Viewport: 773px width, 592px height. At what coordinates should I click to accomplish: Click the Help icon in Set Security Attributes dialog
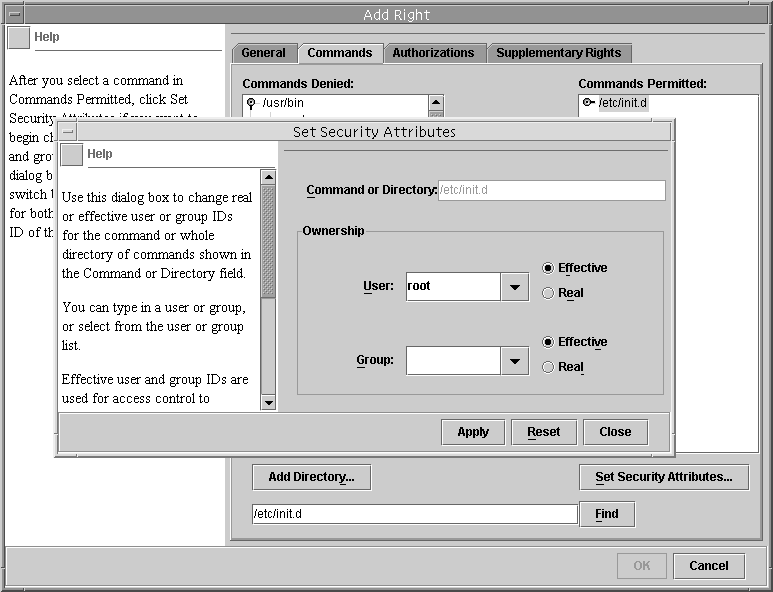(x=71, y=154)
